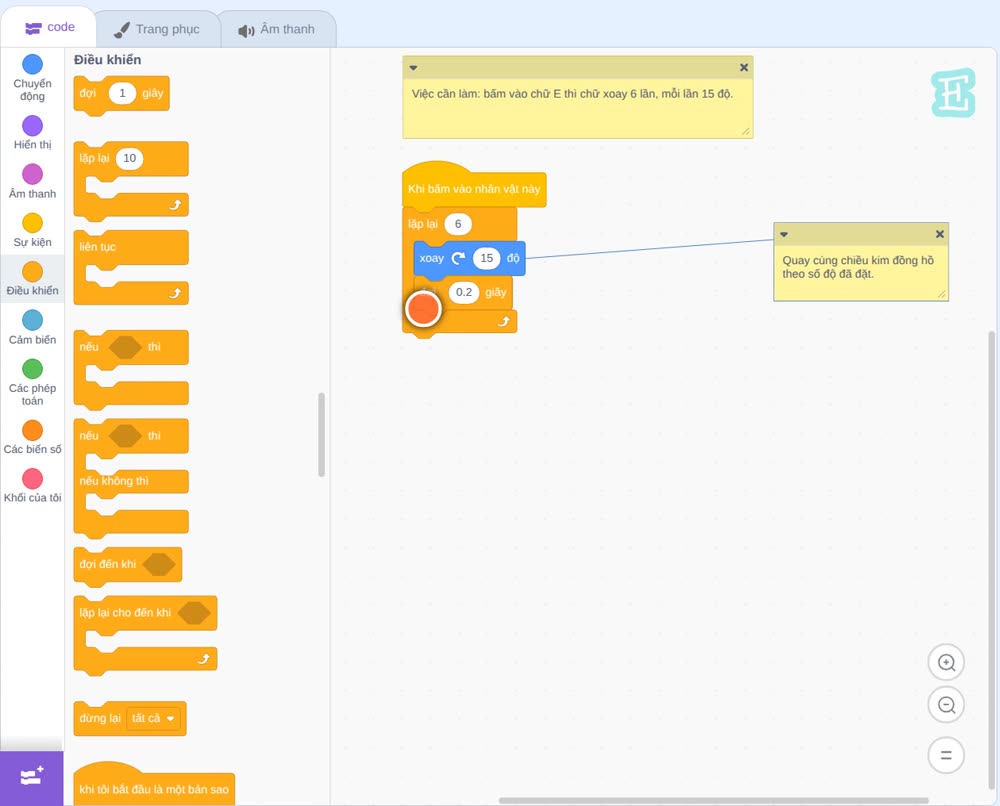
Task: Close the Quay cùng chiều comment
Action: [939, 234]
